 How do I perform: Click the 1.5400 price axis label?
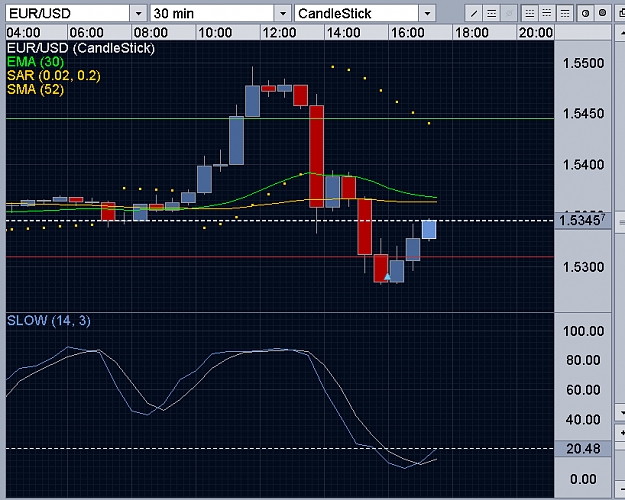583,165
